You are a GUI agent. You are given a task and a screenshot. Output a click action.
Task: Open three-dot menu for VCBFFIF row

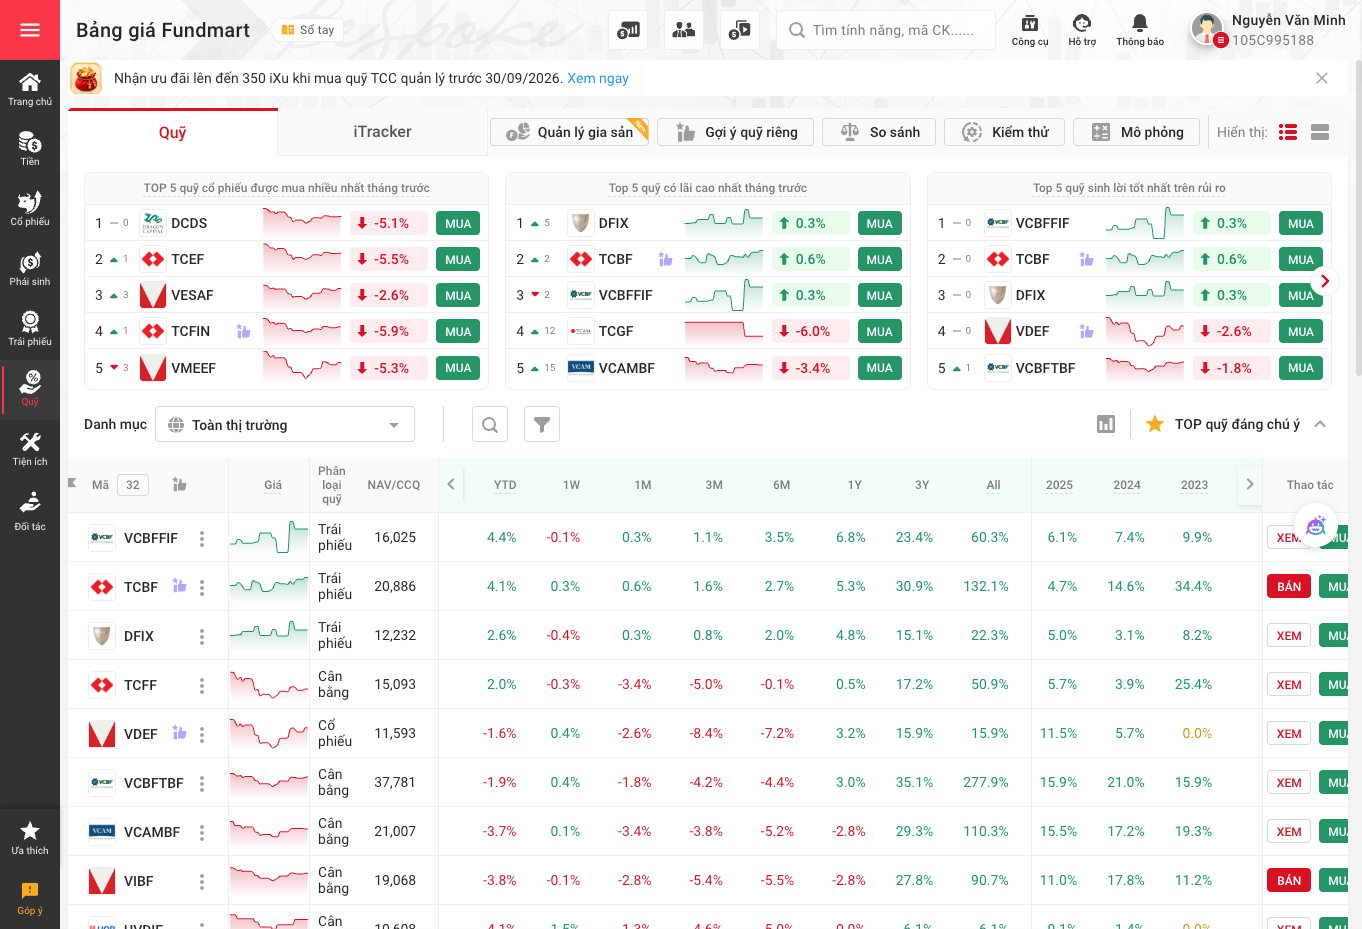202,539
